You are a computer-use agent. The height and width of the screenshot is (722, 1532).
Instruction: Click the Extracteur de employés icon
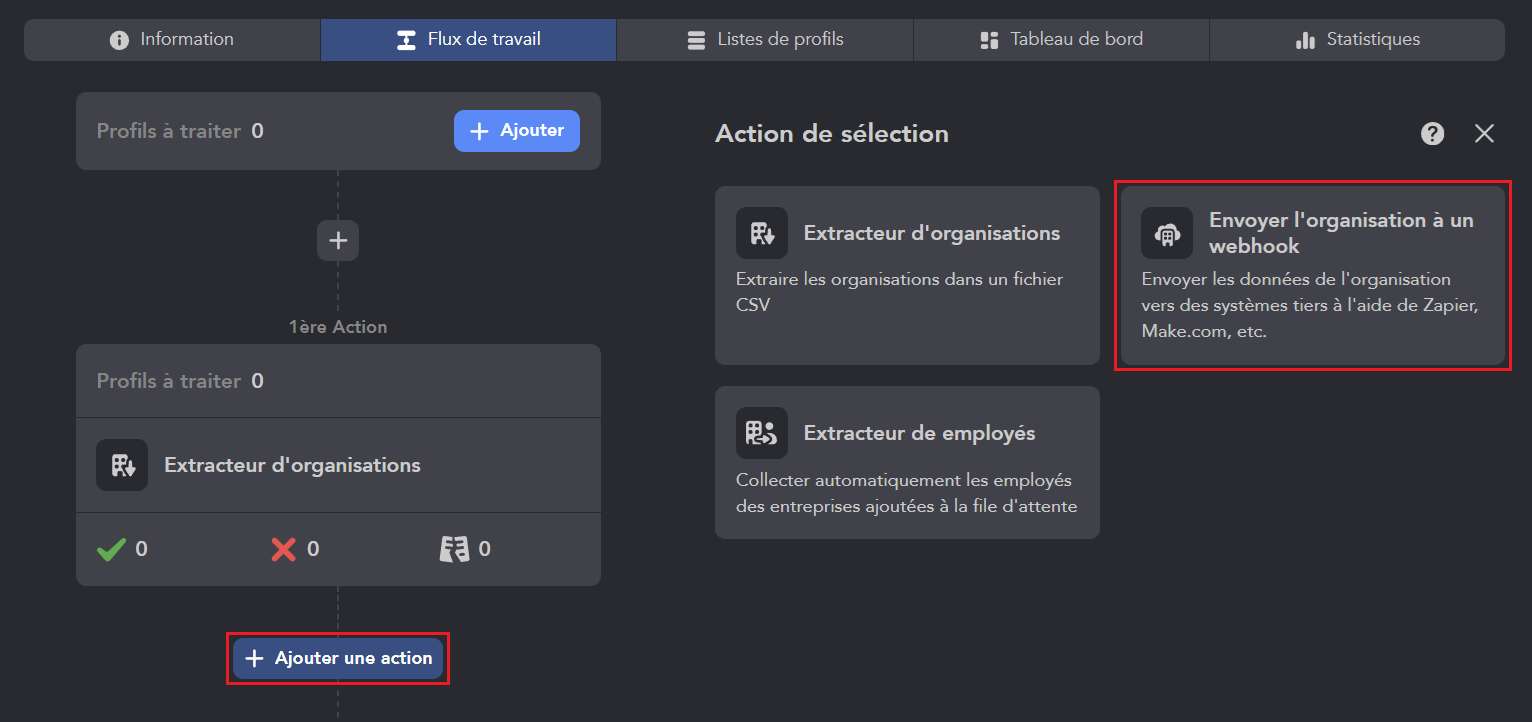tap(762, 433)
